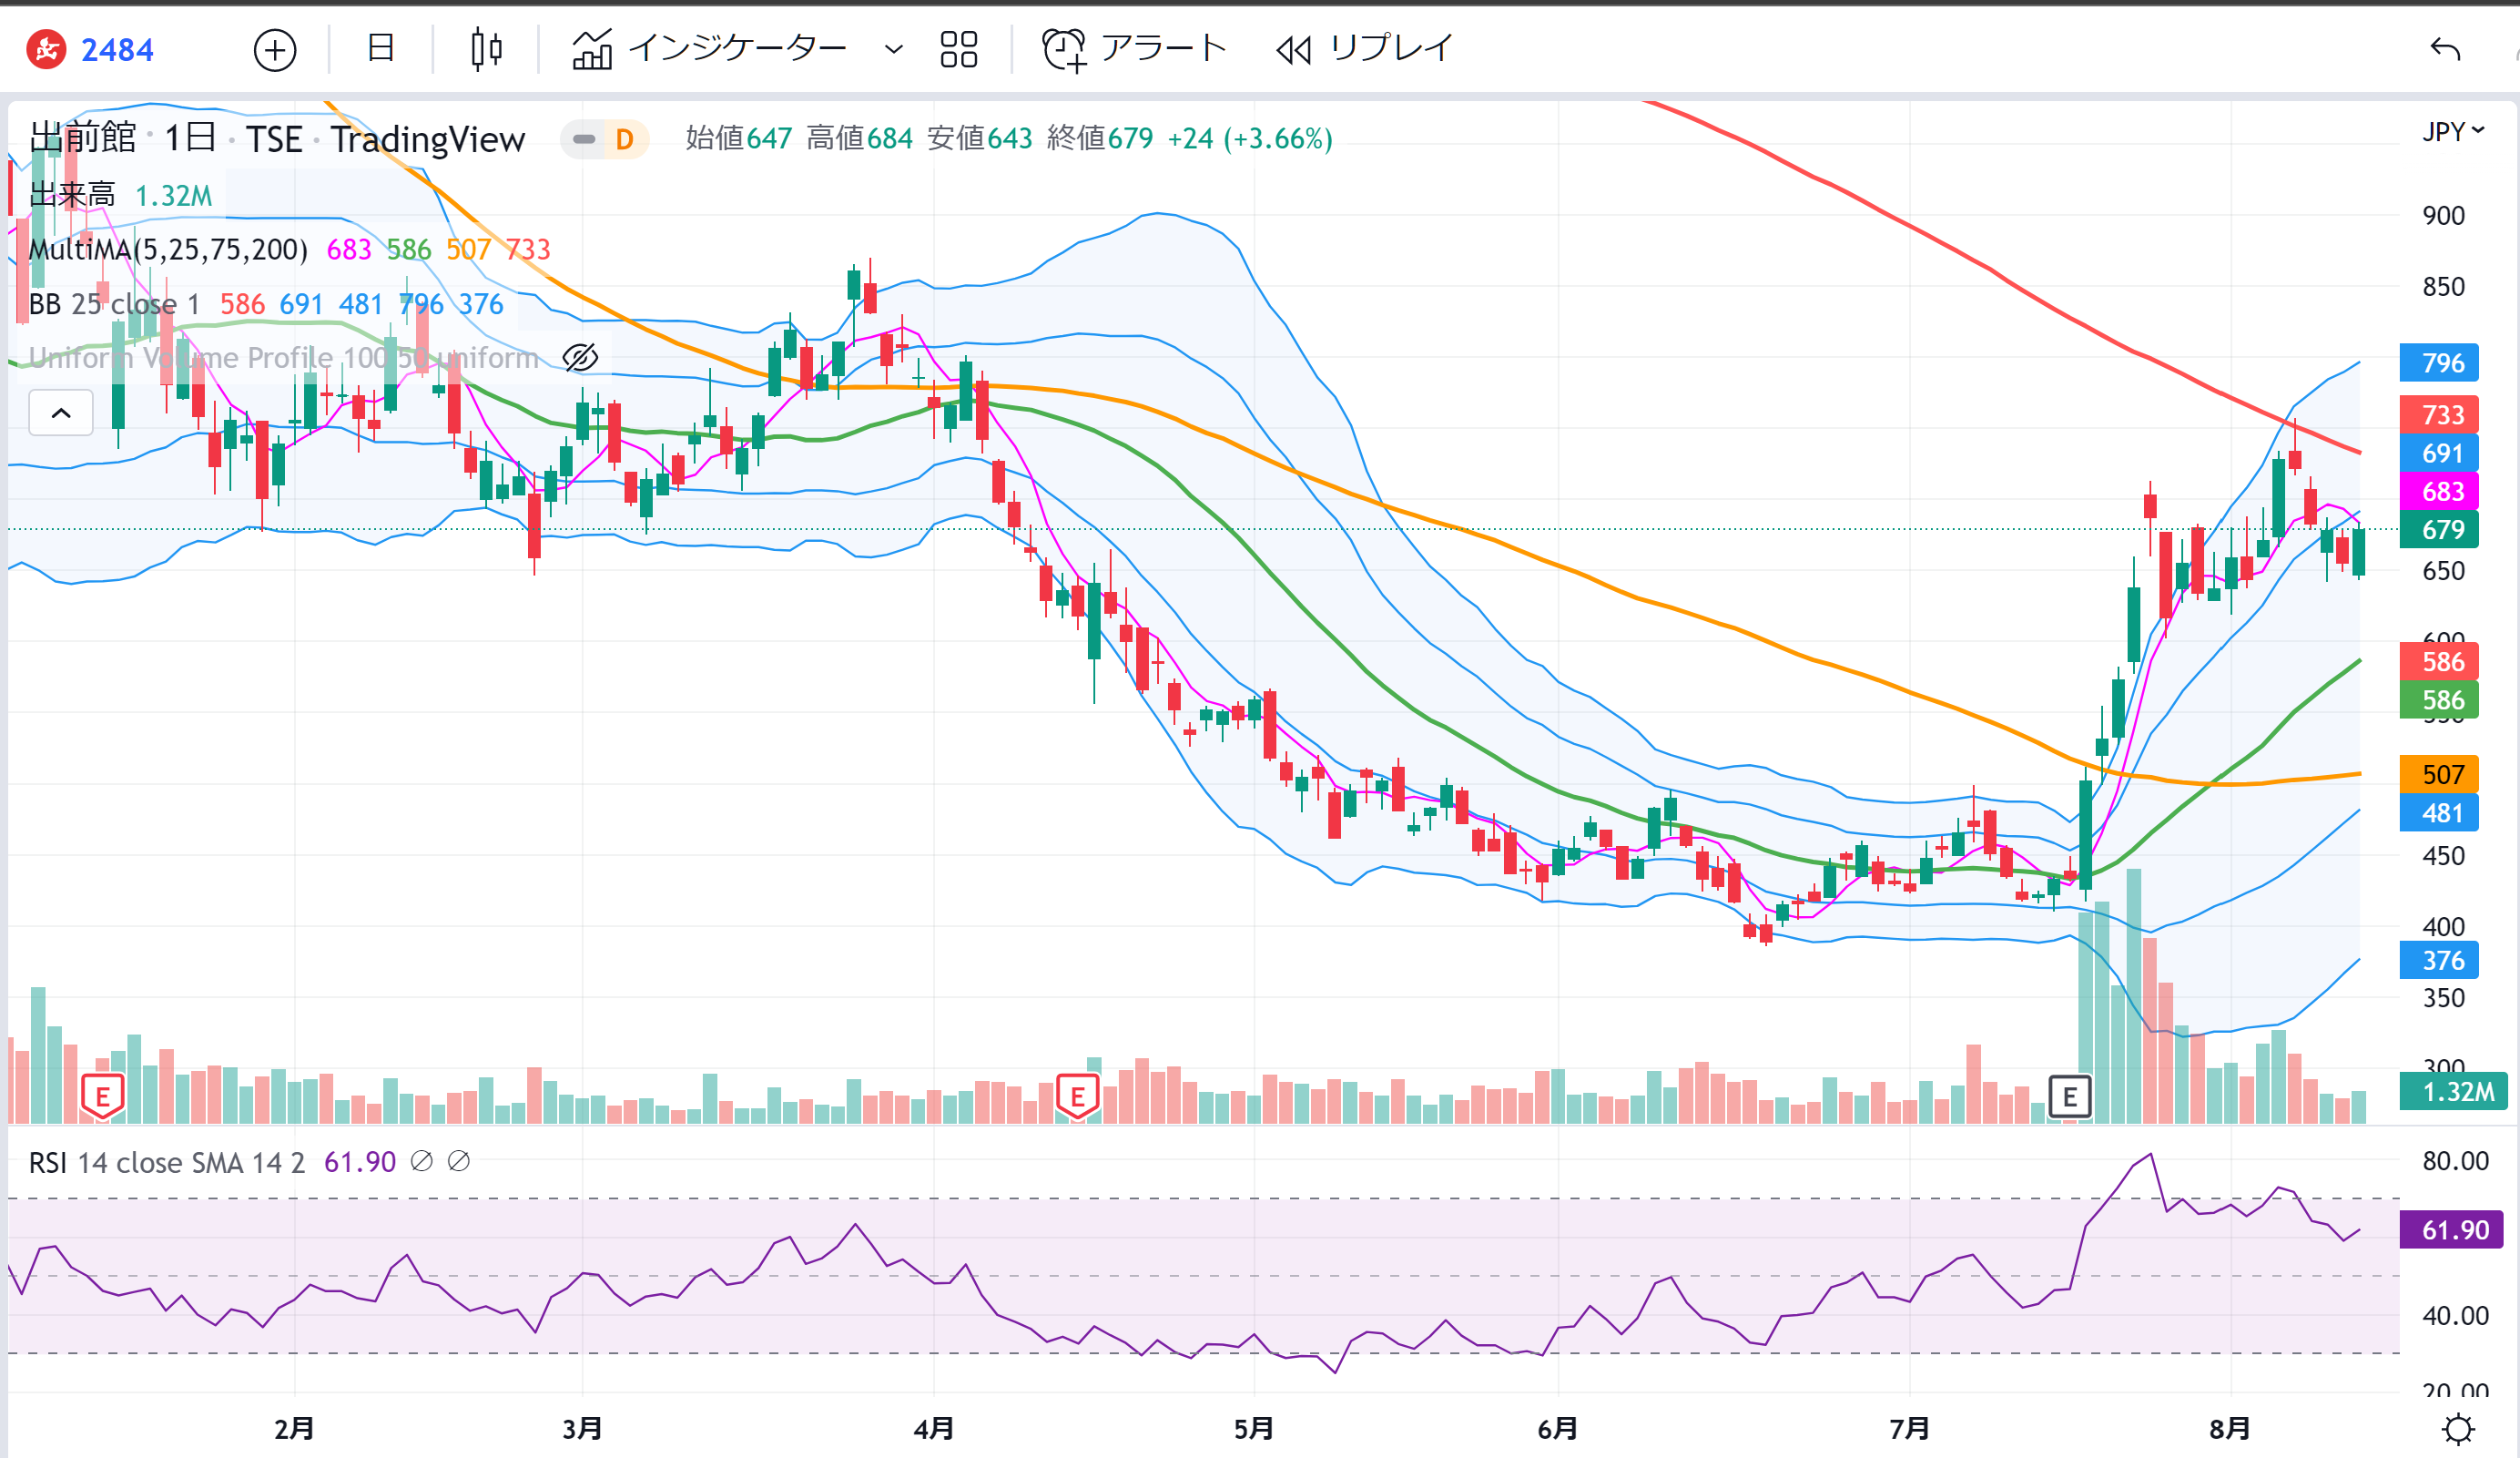The height and width of the screenshot is (1458, 2520).
Task: Click the 安値643 low value
Action: [979, 139]
